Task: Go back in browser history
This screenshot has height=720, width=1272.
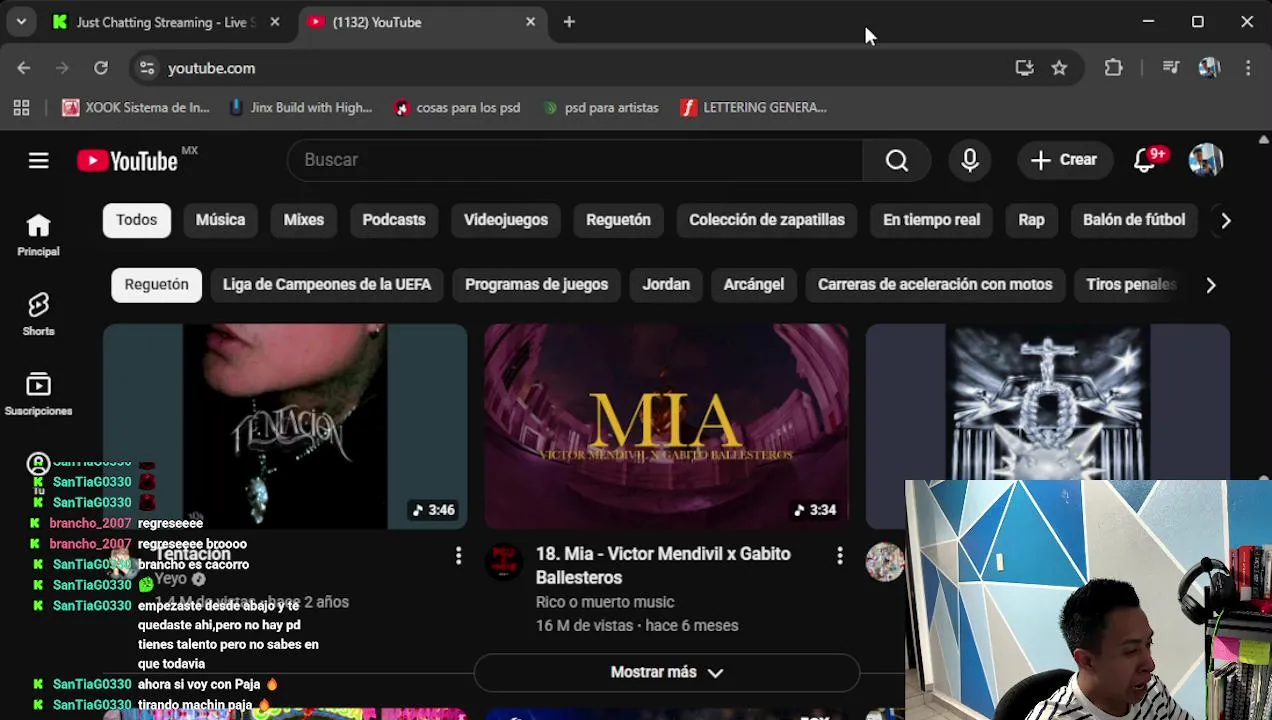Action: click(x=24, y=68)
